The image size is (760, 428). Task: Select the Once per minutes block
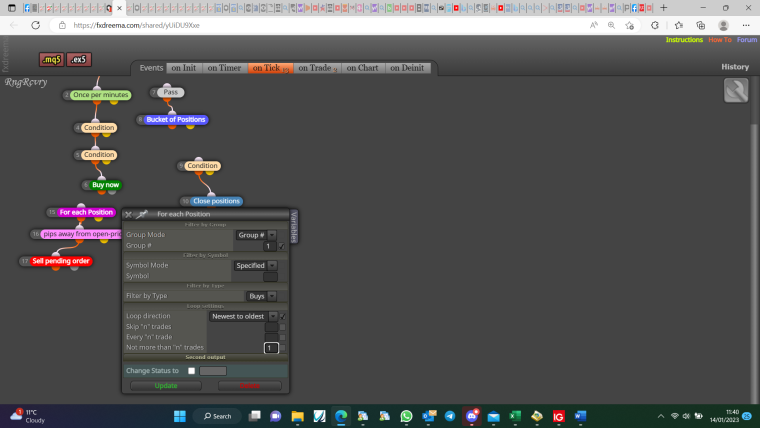pos(101,95)
